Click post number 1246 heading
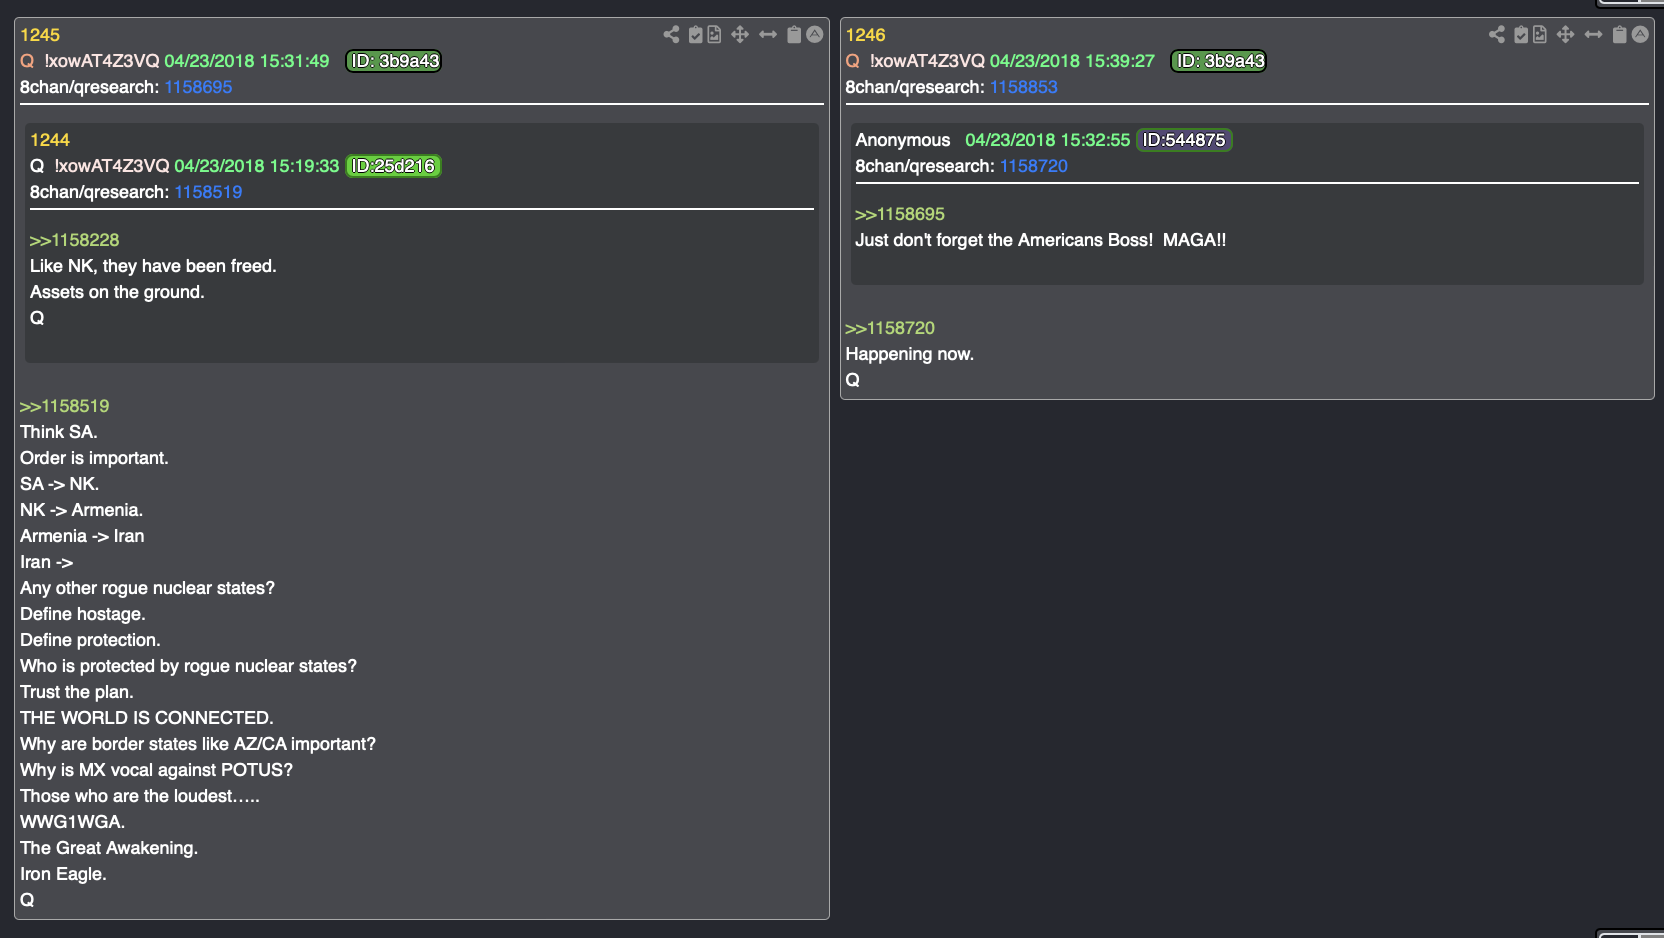1664x938 pixels. [866, 35]
